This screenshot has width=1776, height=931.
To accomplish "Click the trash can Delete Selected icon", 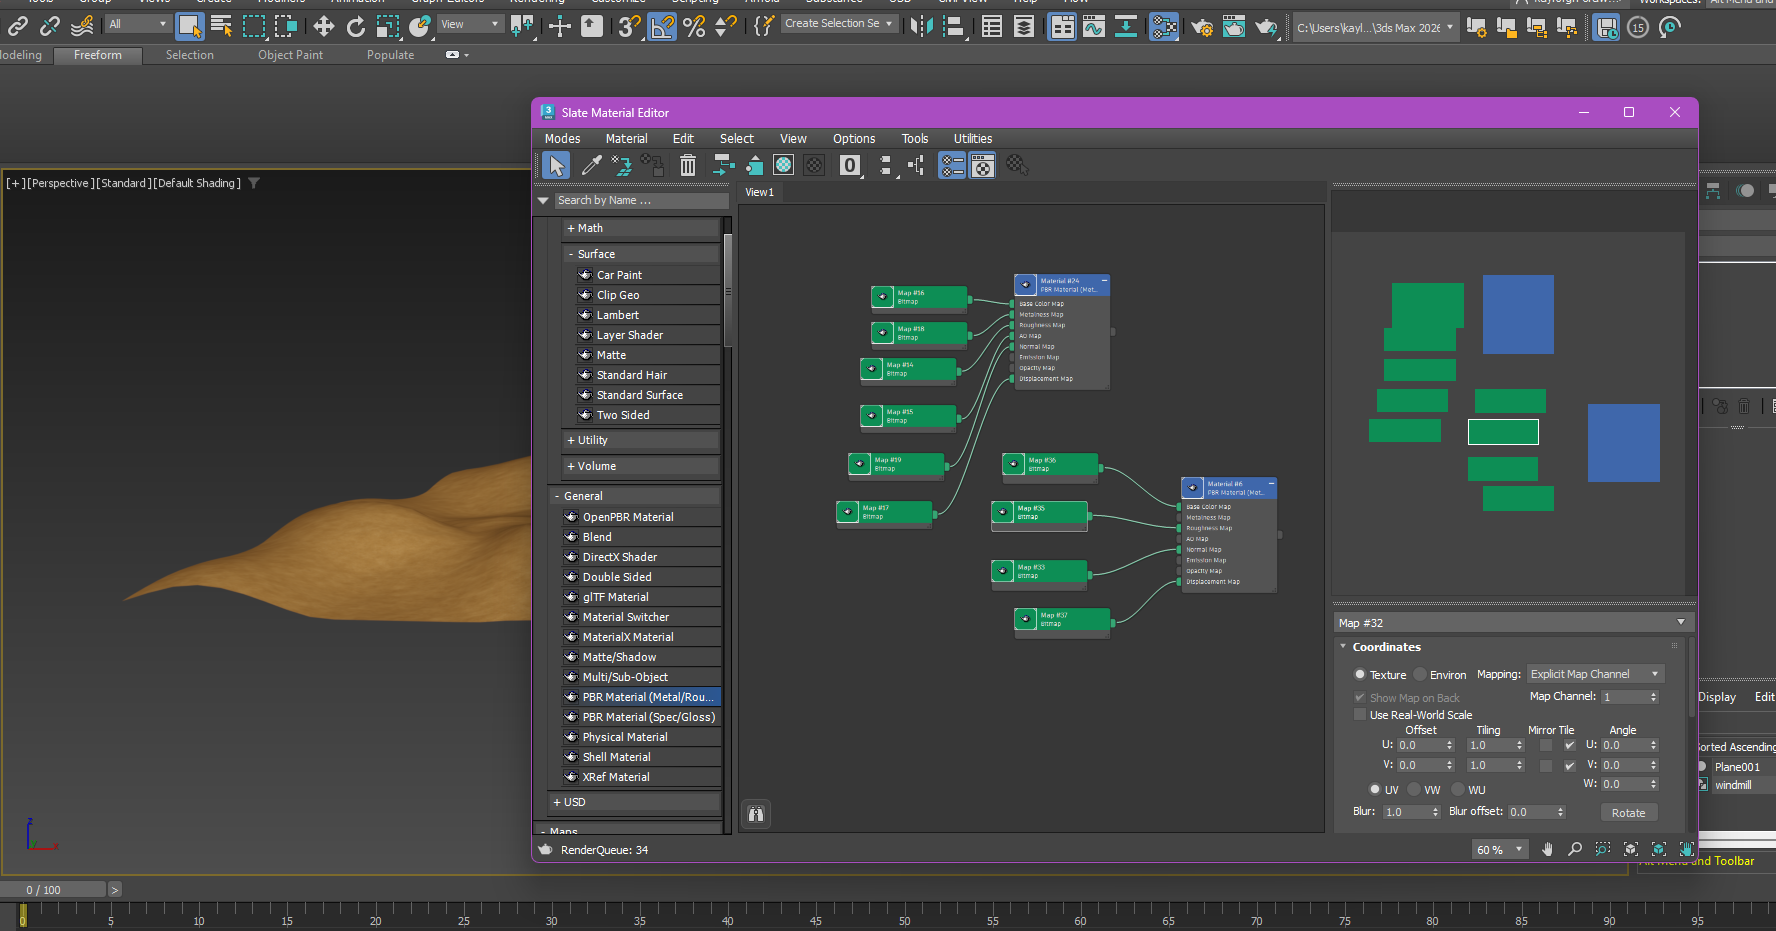I will click(x=688, y=165).
